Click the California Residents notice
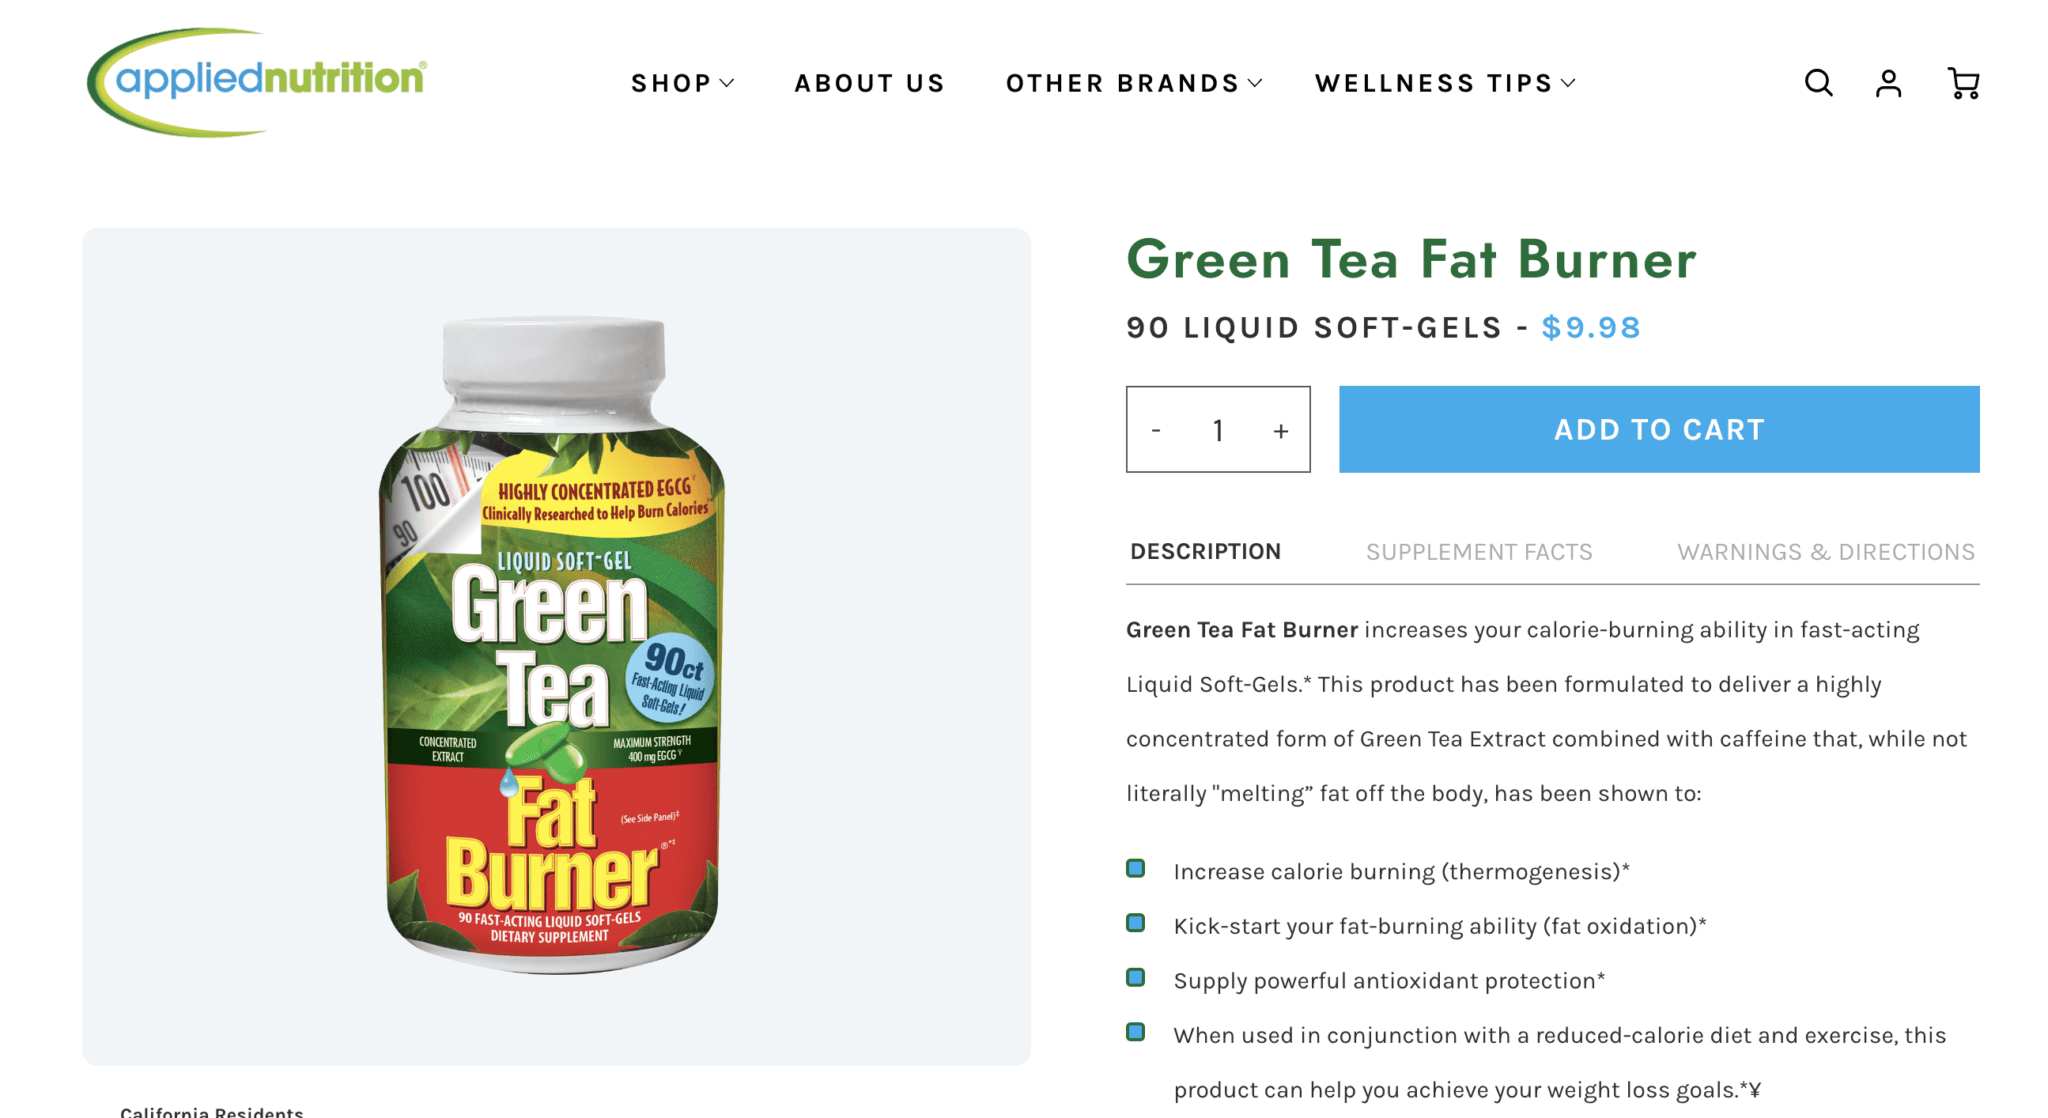The height and width of the screenshot is (1118, 2048). (x=212, y=1111)
